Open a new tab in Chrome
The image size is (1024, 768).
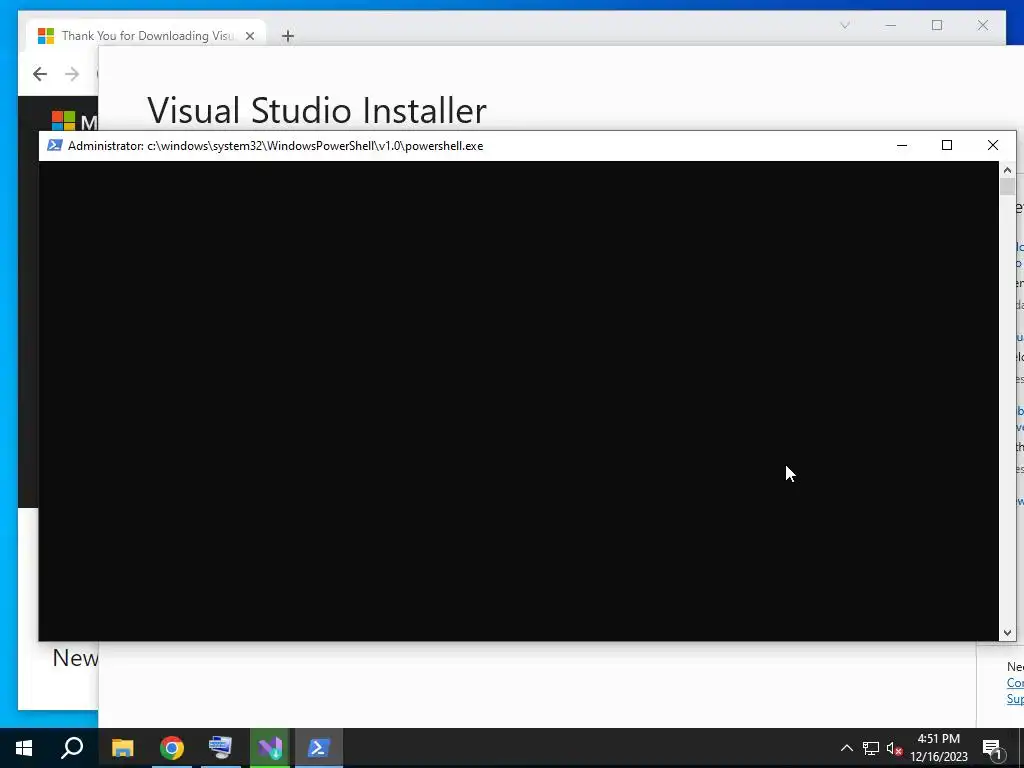point(288,36)
